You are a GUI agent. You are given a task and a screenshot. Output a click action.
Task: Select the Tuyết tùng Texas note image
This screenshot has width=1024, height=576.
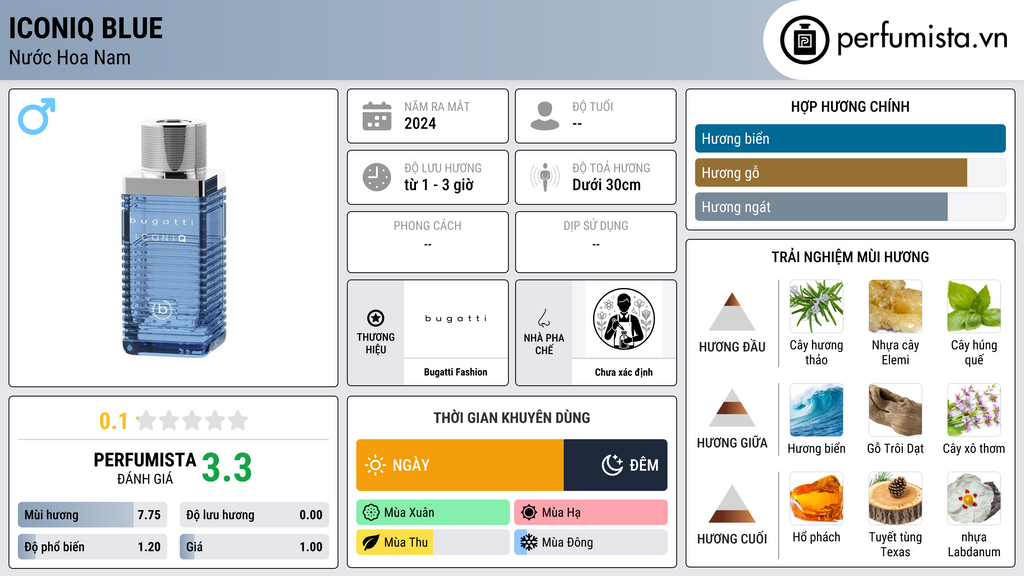pyautogui.click(x=895, y=499)
